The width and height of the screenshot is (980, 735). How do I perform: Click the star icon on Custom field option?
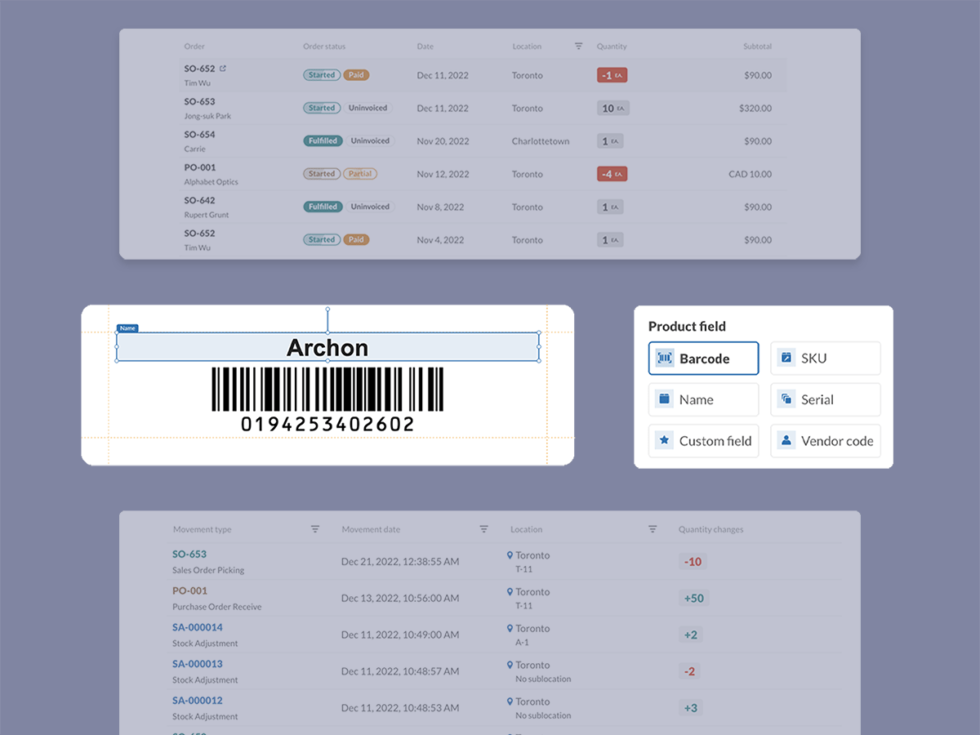(x=664, y=440)
